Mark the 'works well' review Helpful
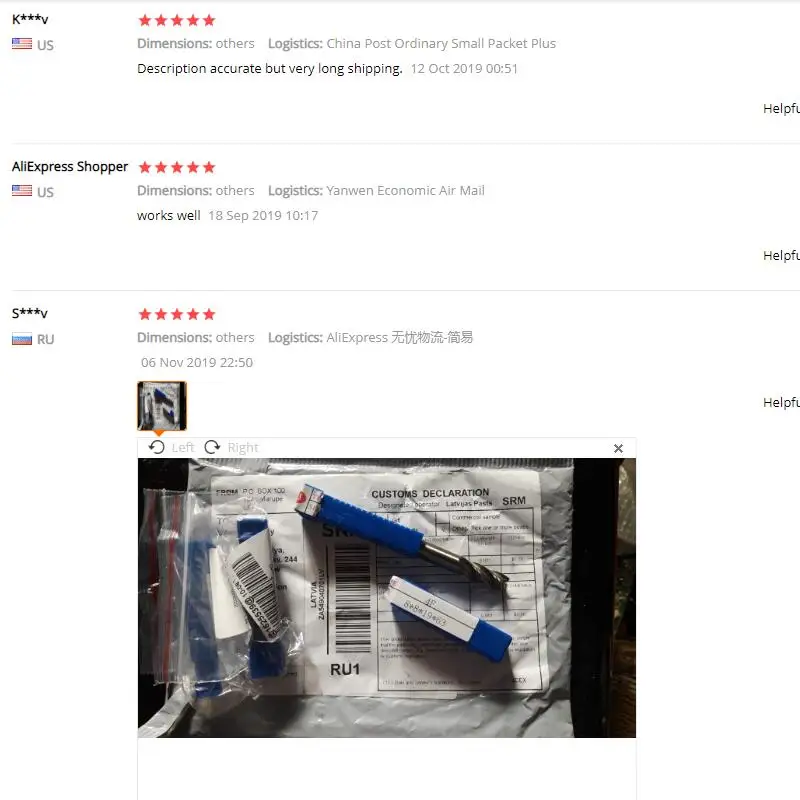Viewport: 800px width, 800px height. click(x=781, y=256)
